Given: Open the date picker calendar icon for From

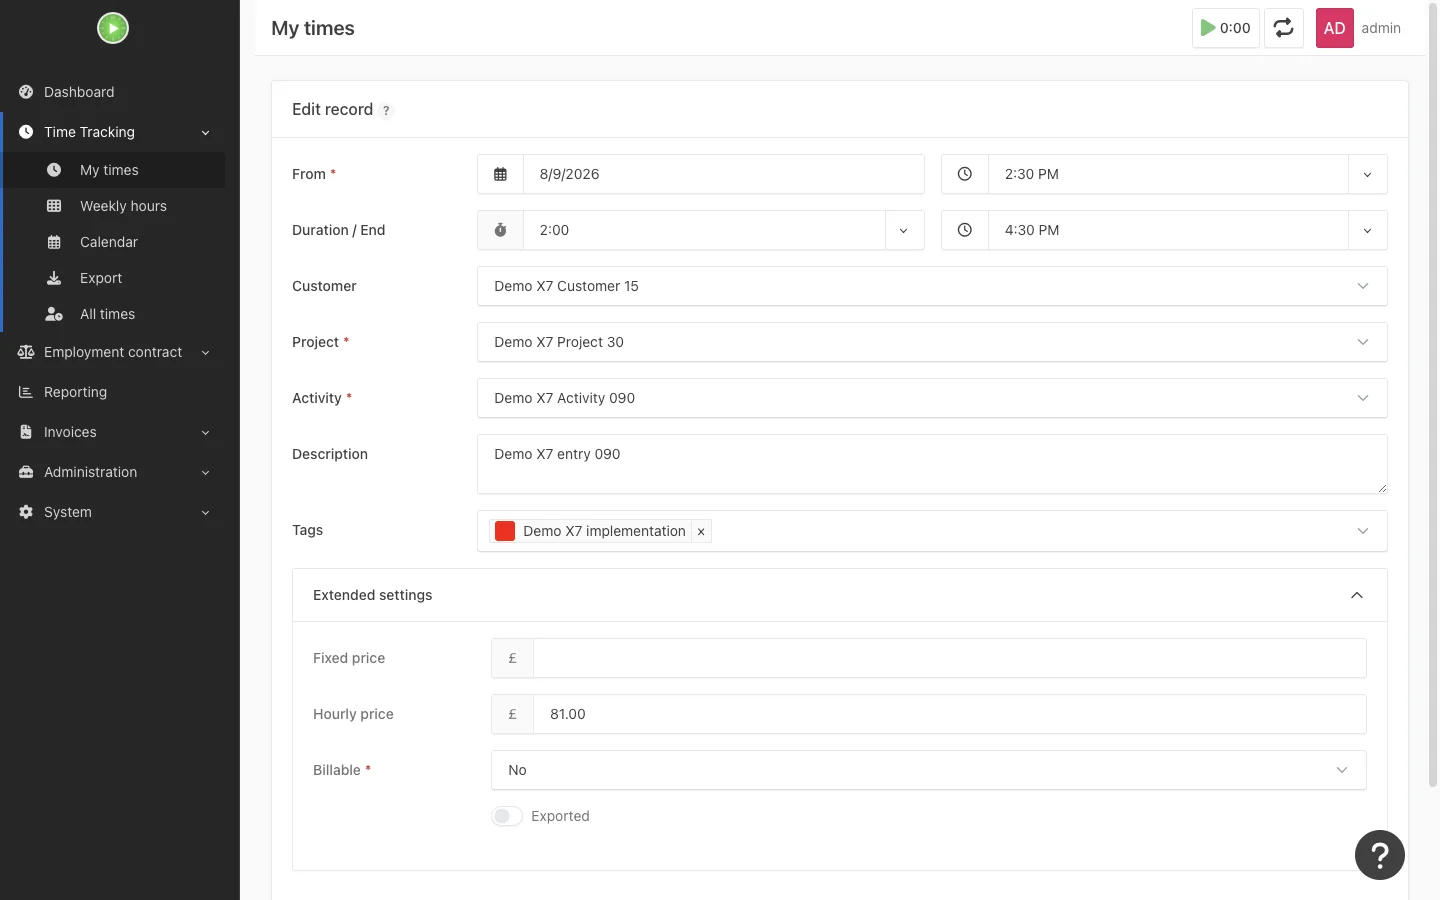Looking at the screenshot, I should 500,174.
